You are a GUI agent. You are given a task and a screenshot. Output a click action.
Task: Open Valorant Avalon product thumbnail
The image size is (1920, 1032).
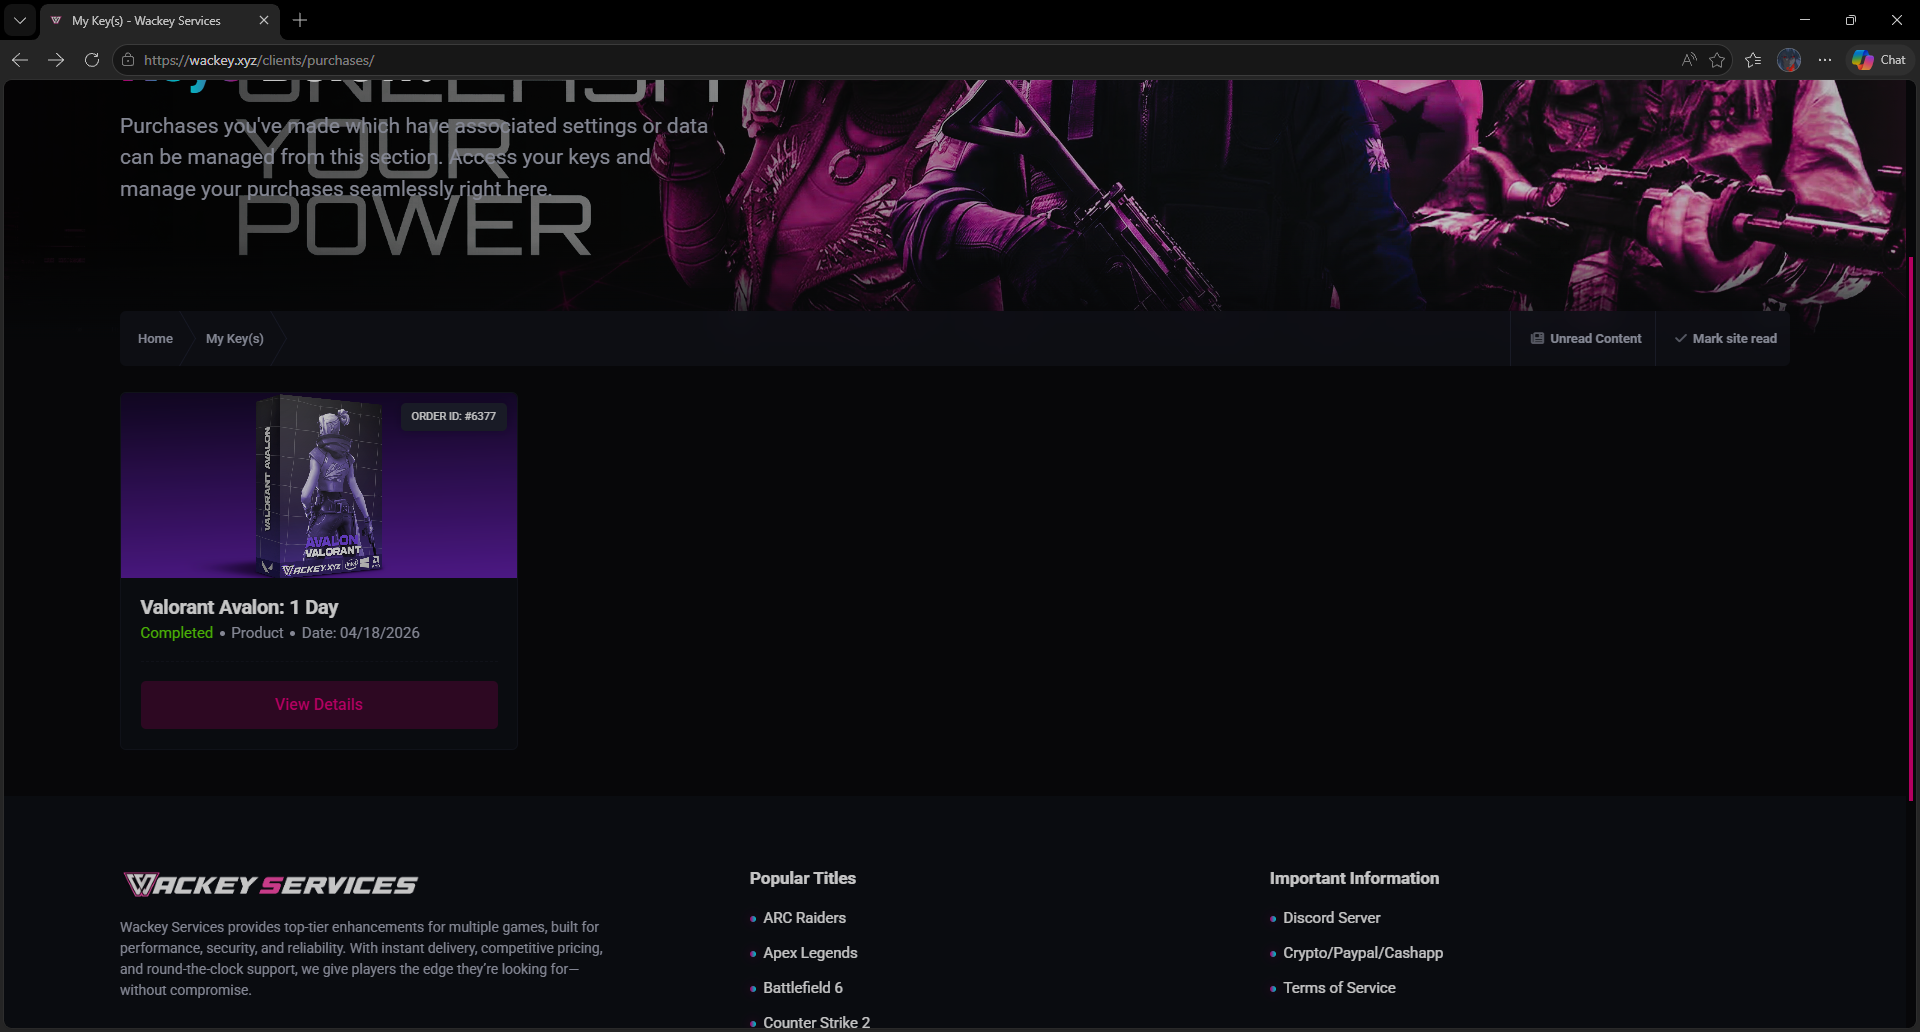coord(319,485)
